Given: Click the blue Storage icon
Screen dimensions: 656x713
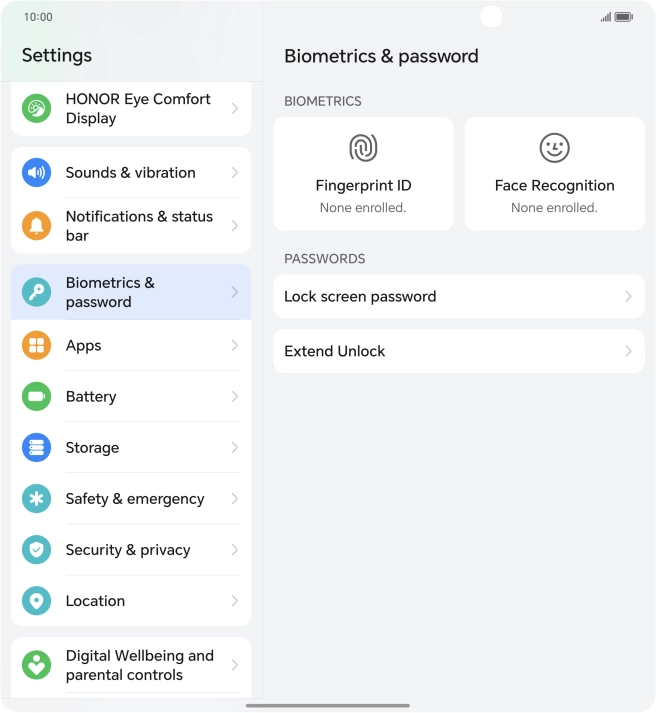Looking at the screenshot, I should (37, 447).
